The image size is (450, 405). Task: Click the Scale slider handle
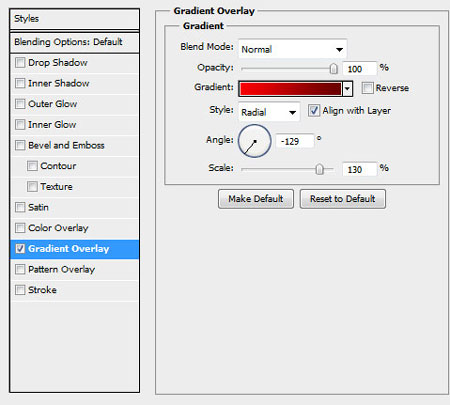319,169
